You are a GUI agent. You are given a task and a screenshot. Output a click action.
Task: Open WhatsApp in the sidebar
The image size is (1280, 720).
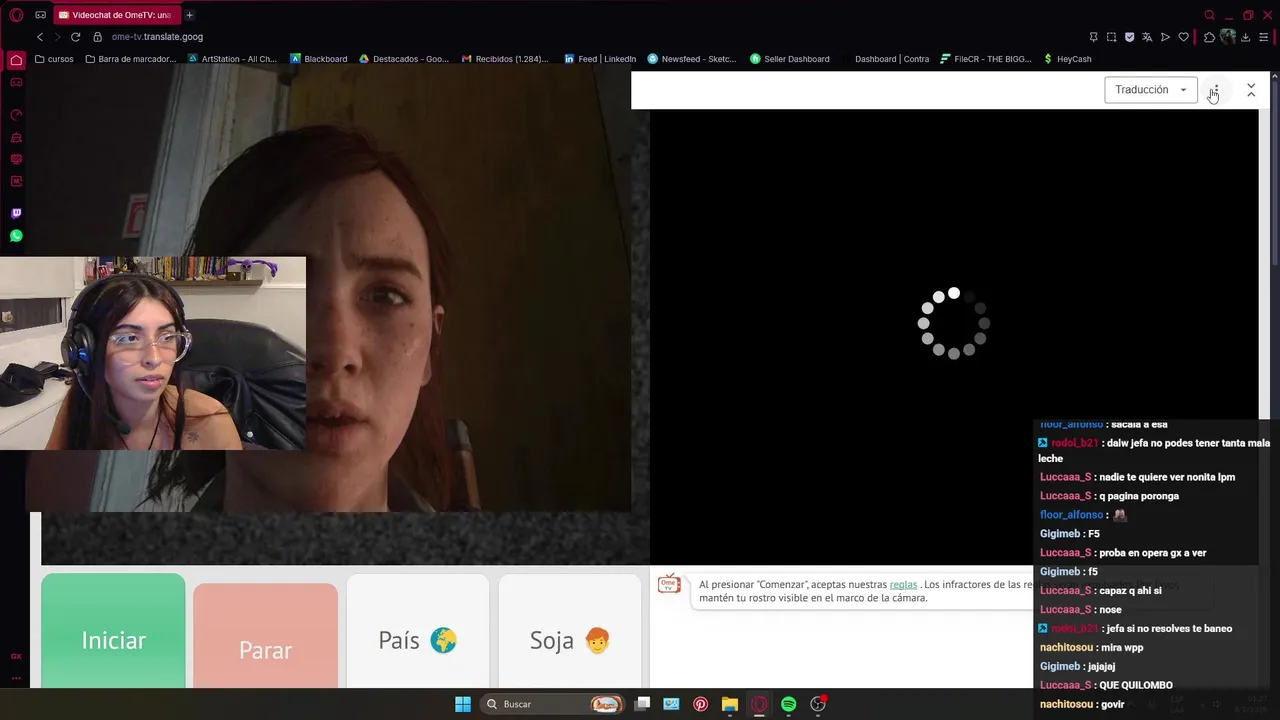click(16, 236)
